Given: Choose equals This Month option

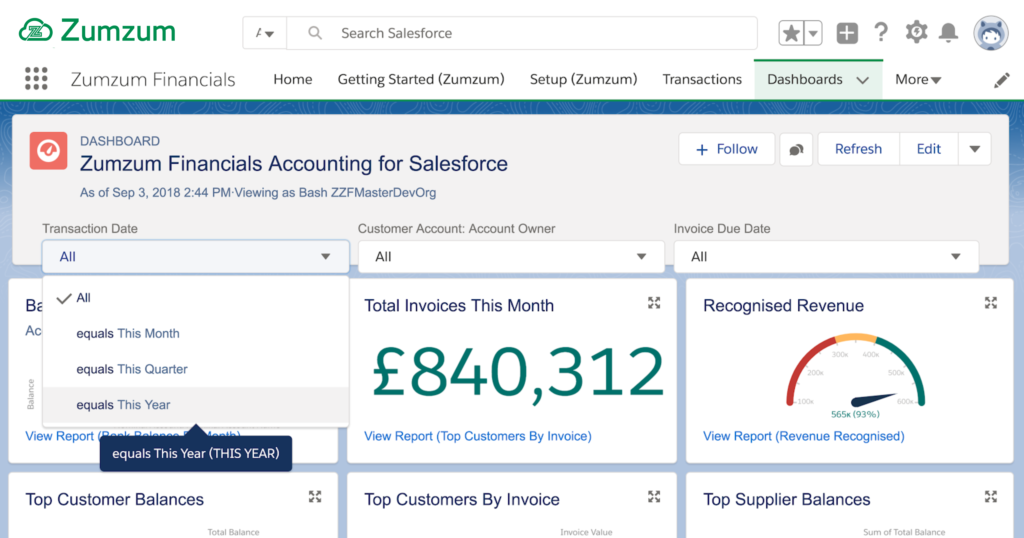Looking at the screenshot, I should (195, 334).
